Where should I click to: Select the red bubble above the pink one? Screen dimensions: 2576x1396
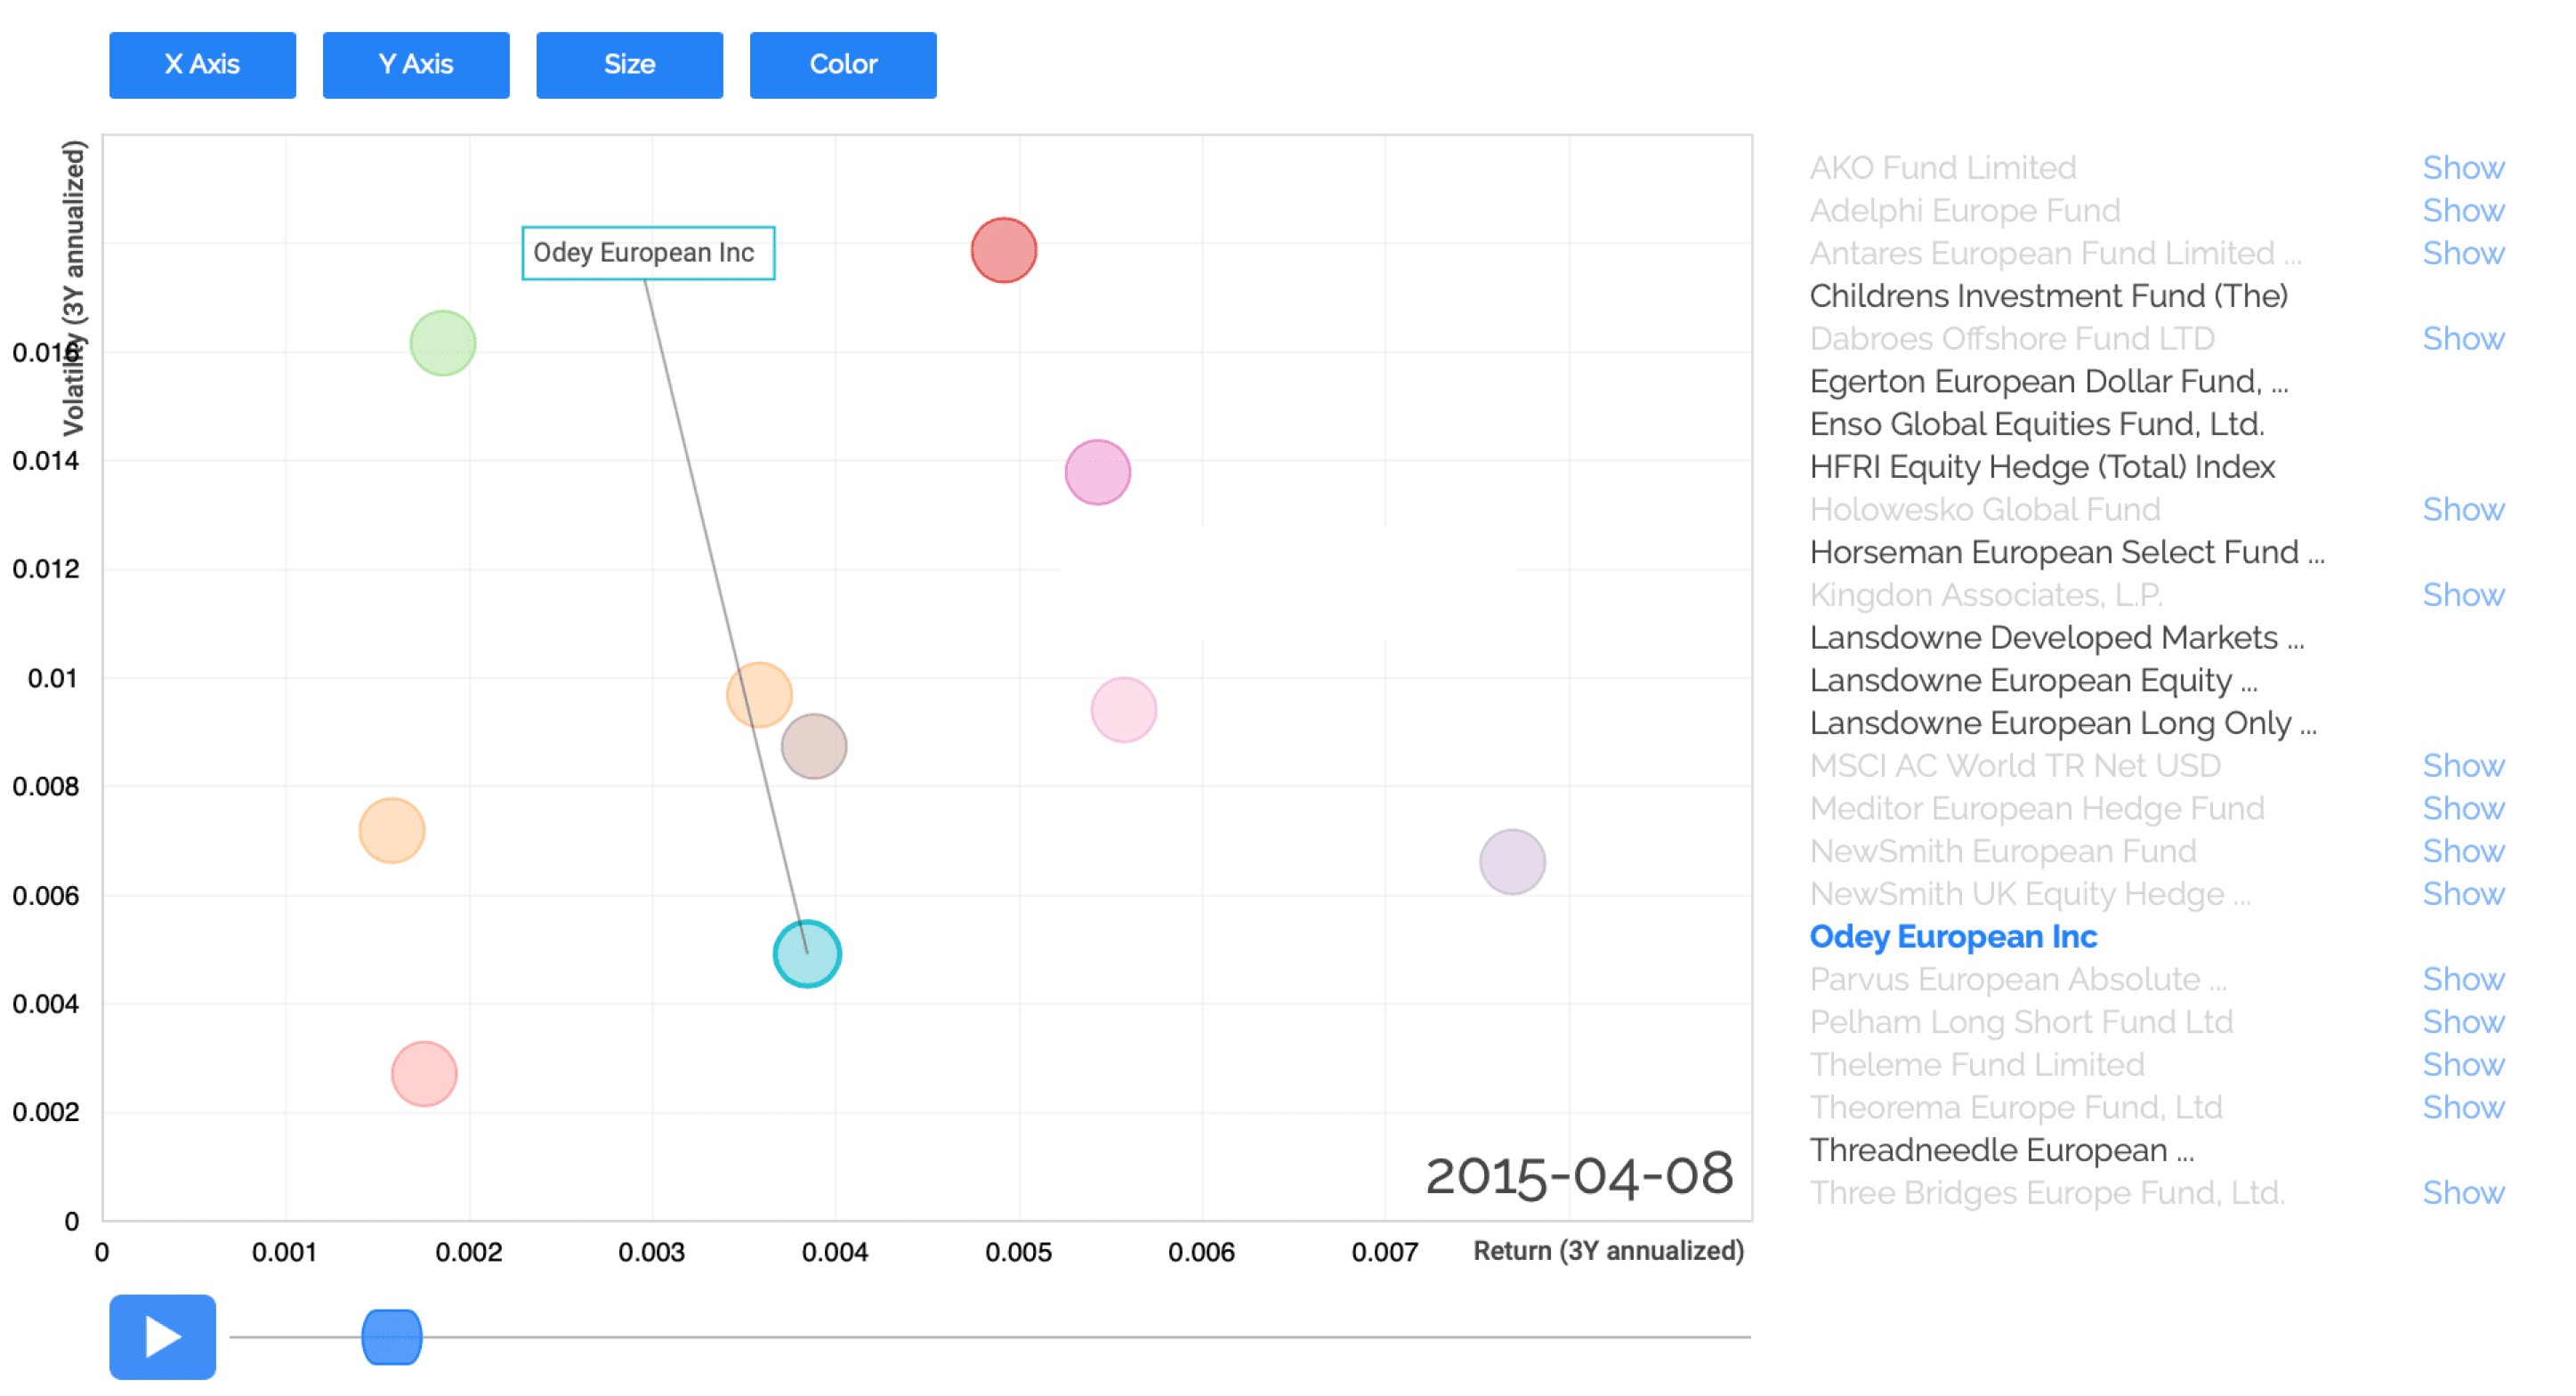(1004, 250)
